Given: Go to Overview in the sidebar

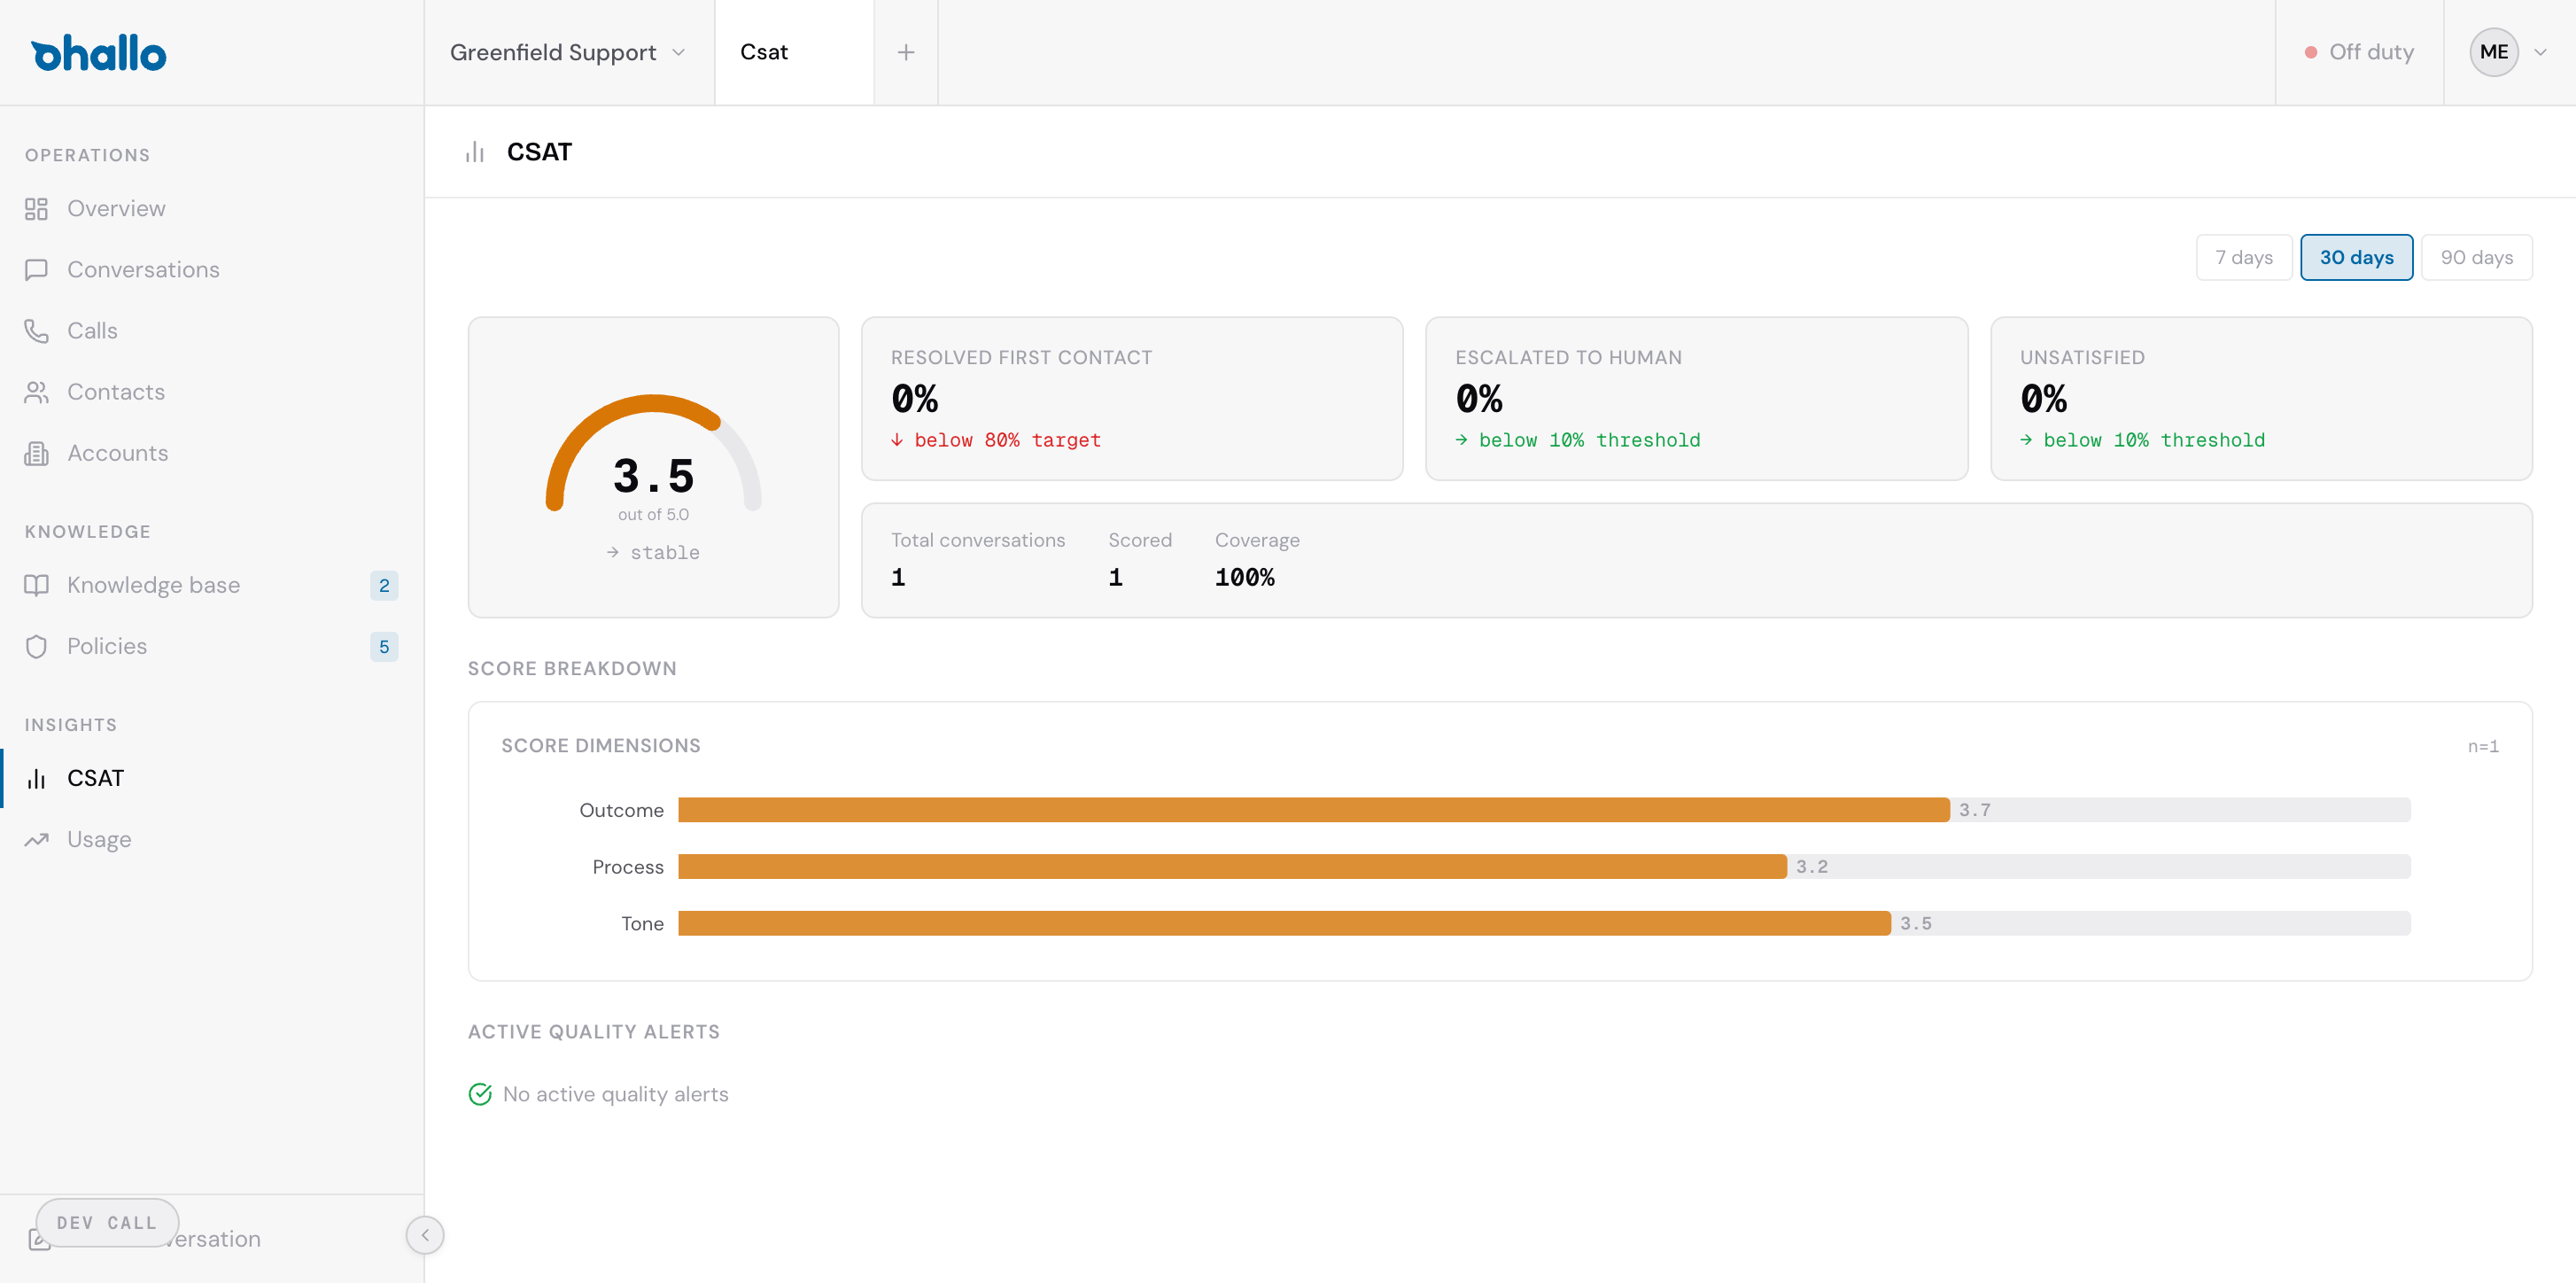Looking at the screenshot, I should [x=212, y=209].
